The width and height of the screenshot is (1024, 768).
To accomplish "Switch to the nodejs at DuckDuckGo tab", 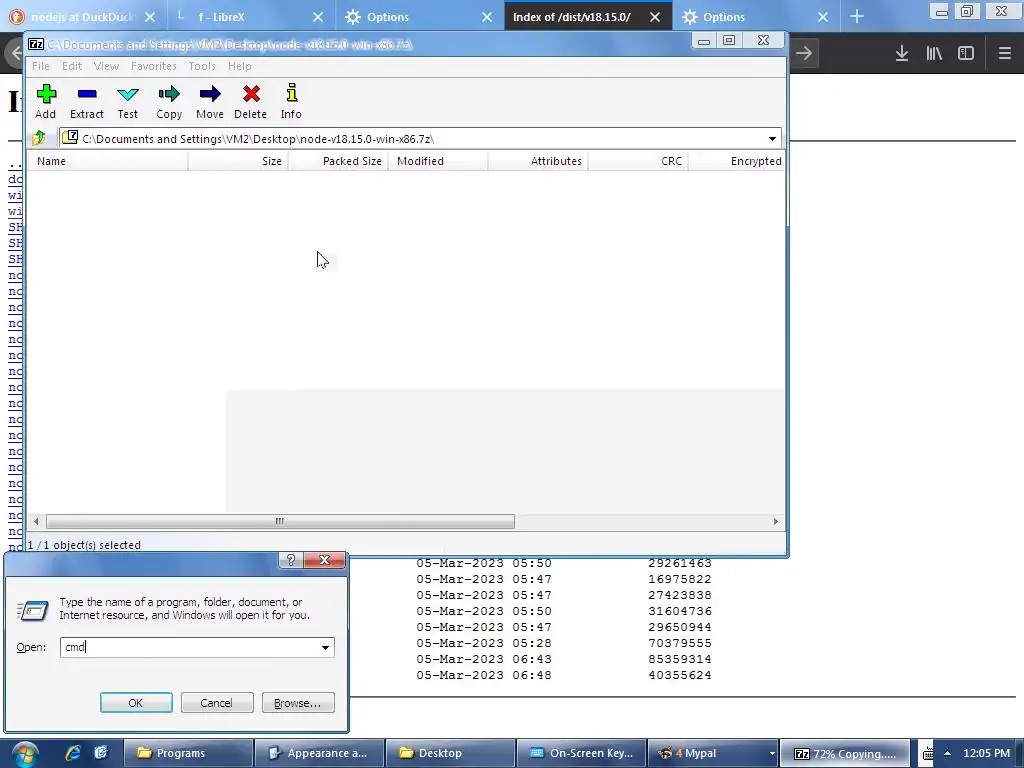I will tap(81, 17).
